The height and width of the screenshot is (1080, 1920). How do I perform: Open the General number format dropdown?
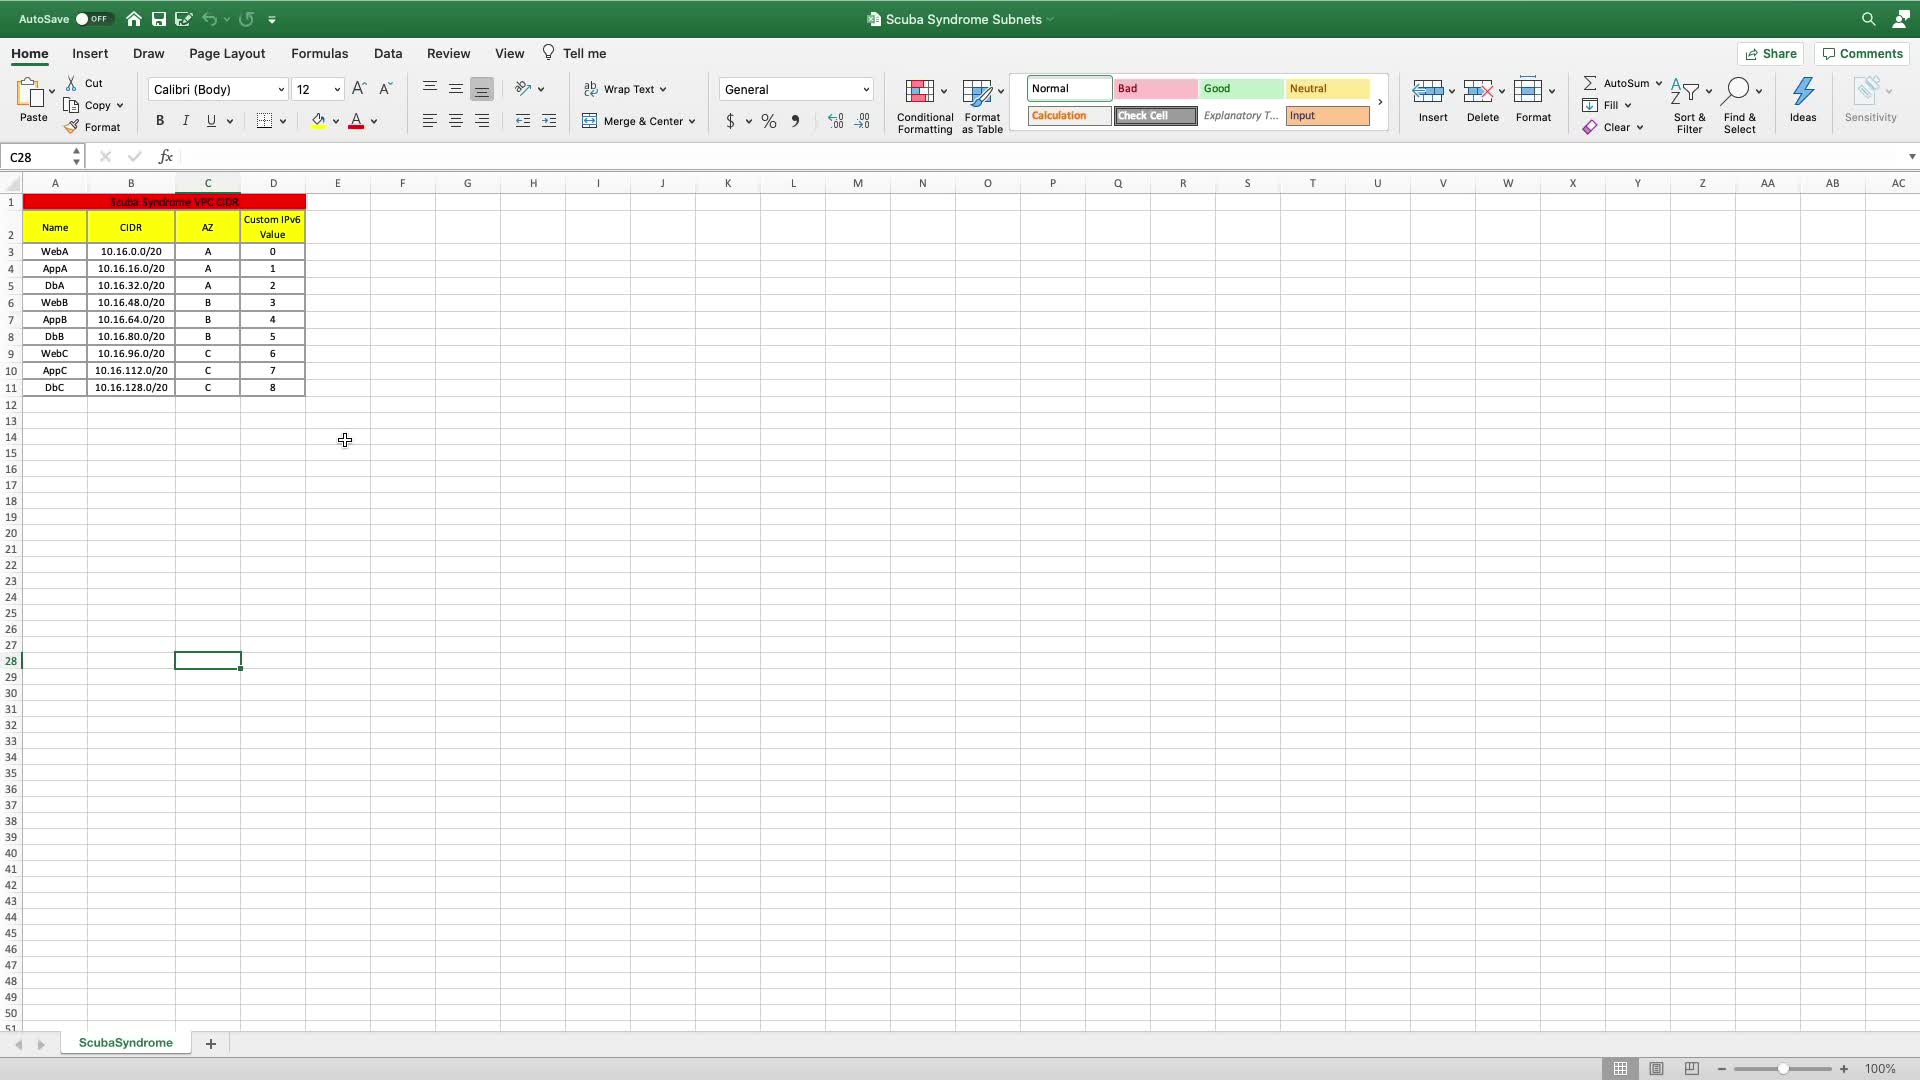[x=865, y=90]
